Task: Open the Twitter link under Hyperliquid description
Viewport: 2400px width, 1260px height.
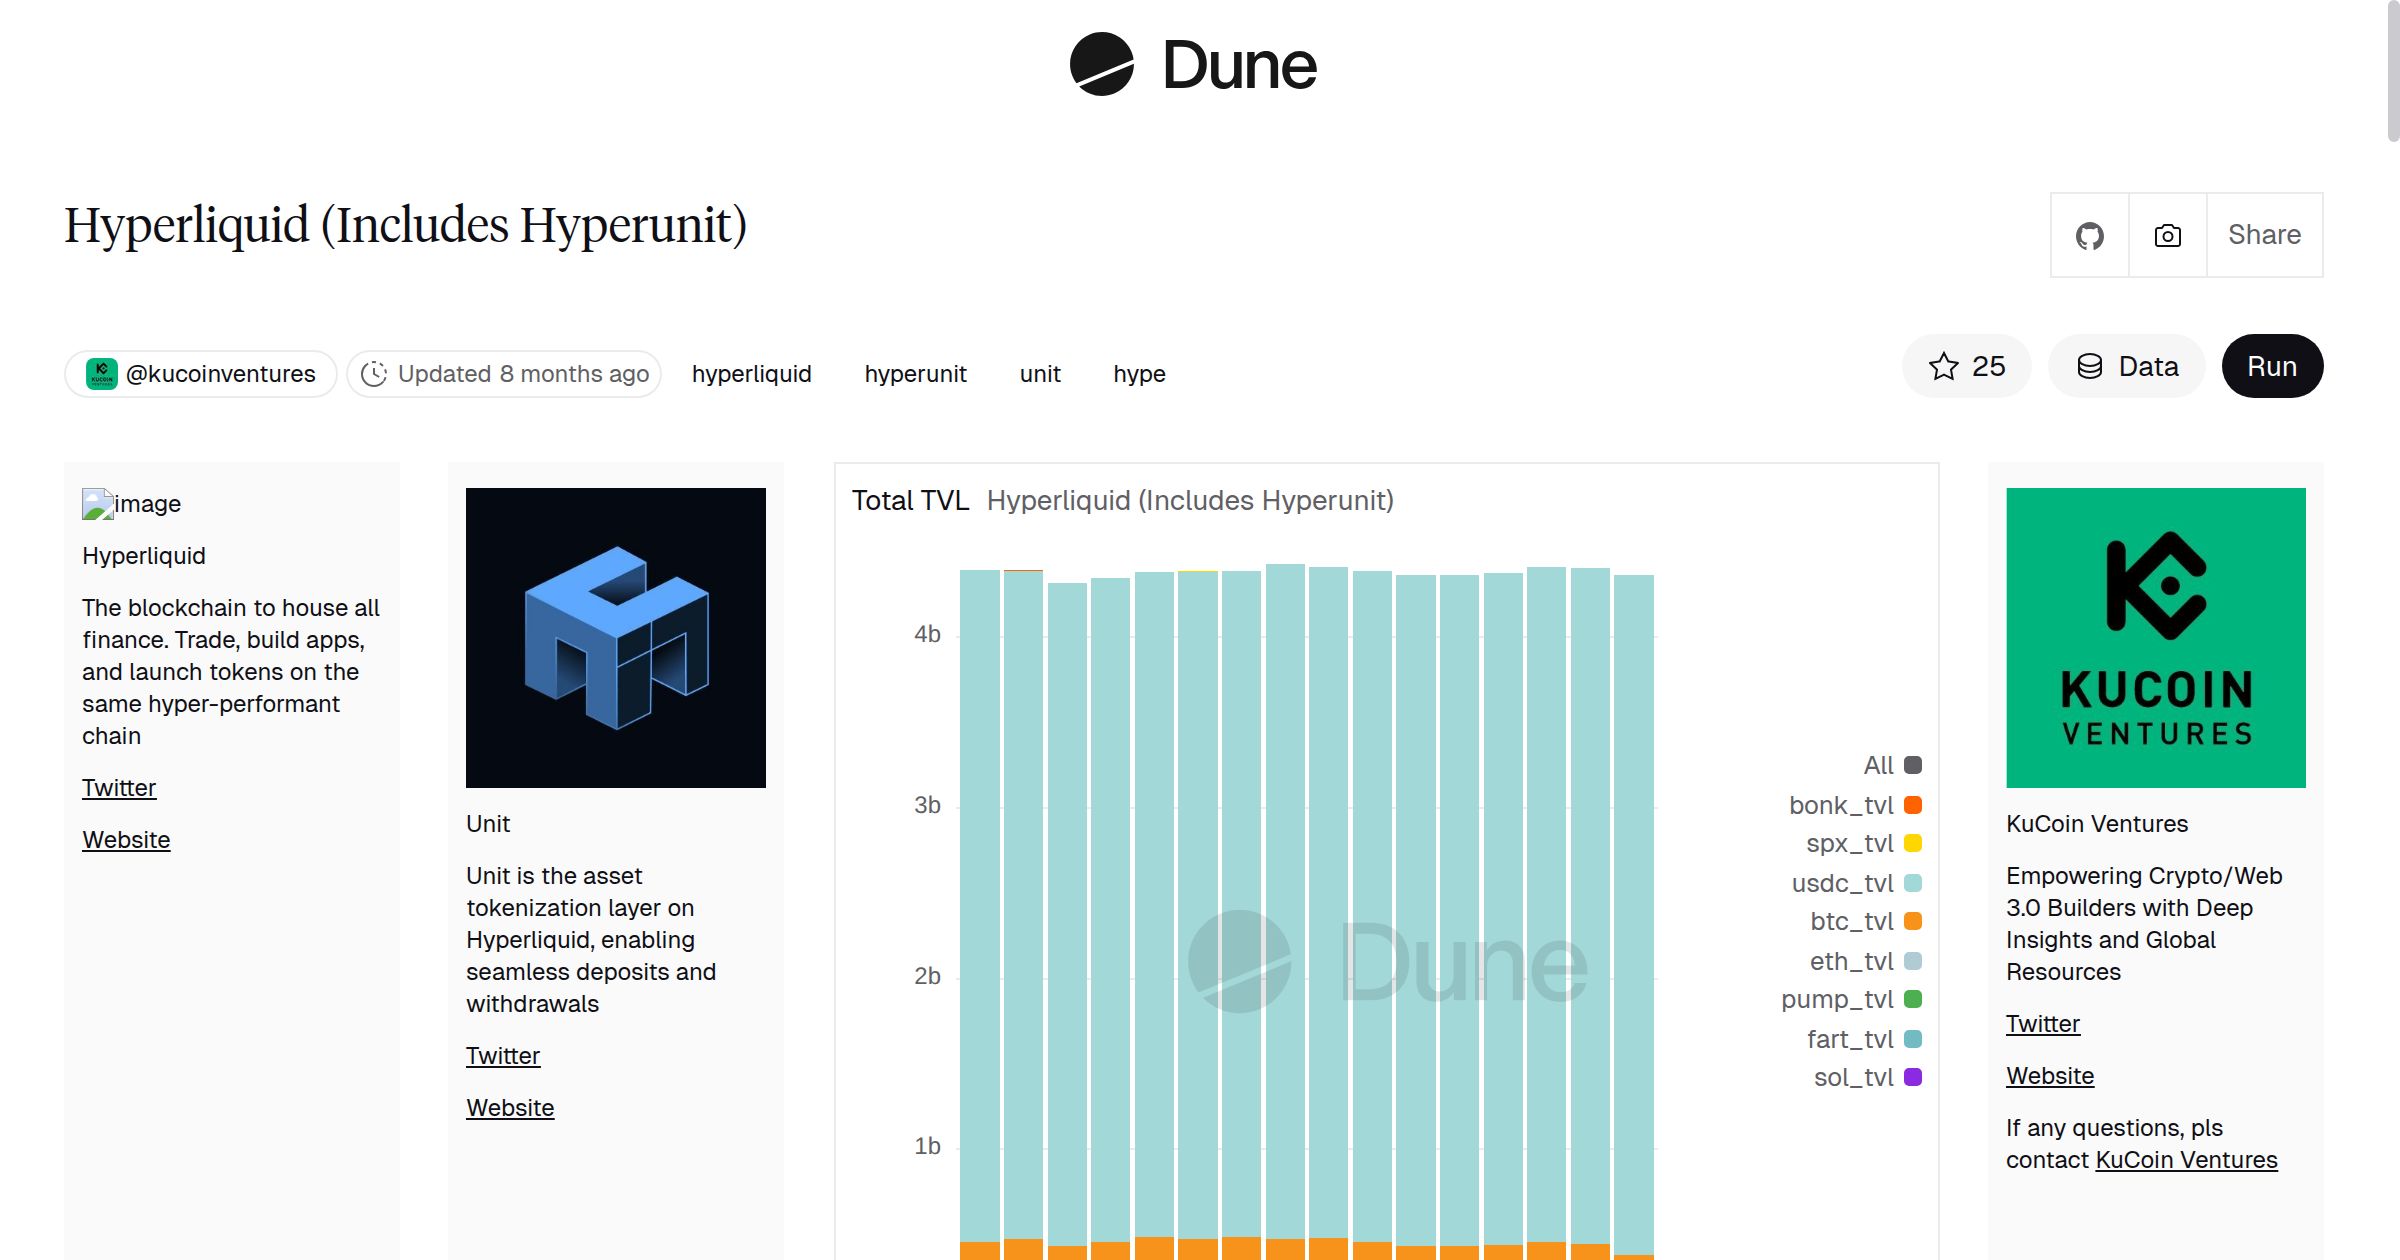Action: (119, 788)
